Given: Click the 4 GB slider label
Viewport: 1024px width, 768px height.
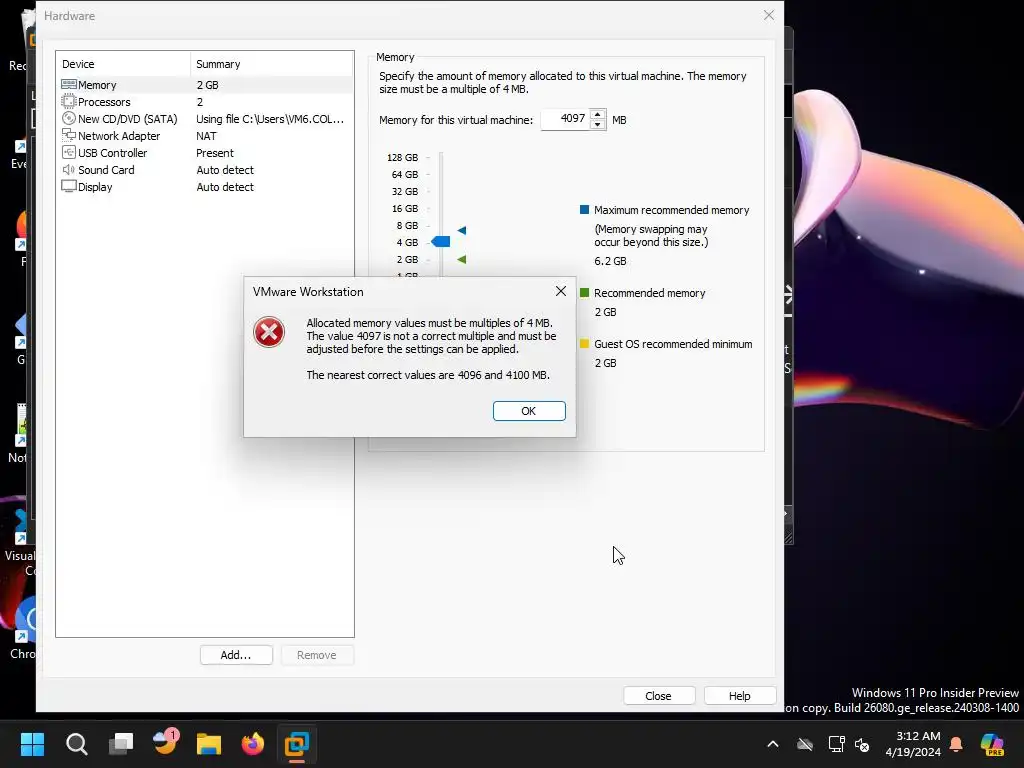Looking at the screenshot, I should click(x=408, y=242).
